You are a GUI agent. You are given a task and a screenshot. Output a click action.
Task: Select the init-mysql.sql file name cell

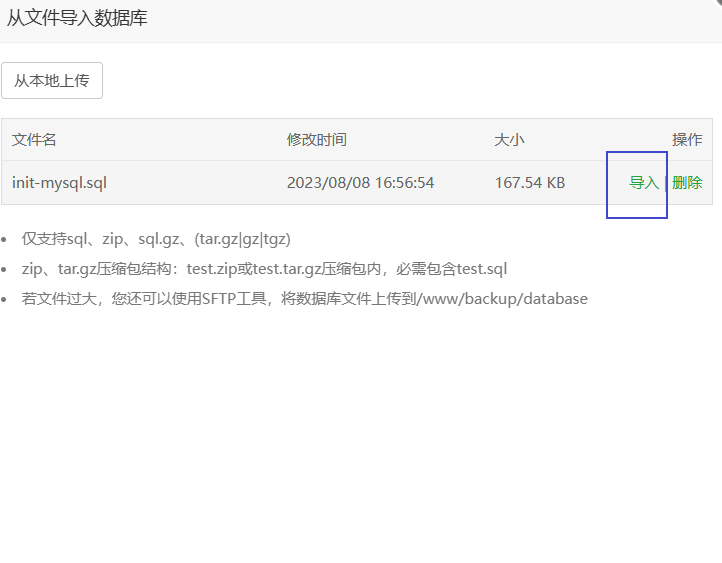coord(59,183)
